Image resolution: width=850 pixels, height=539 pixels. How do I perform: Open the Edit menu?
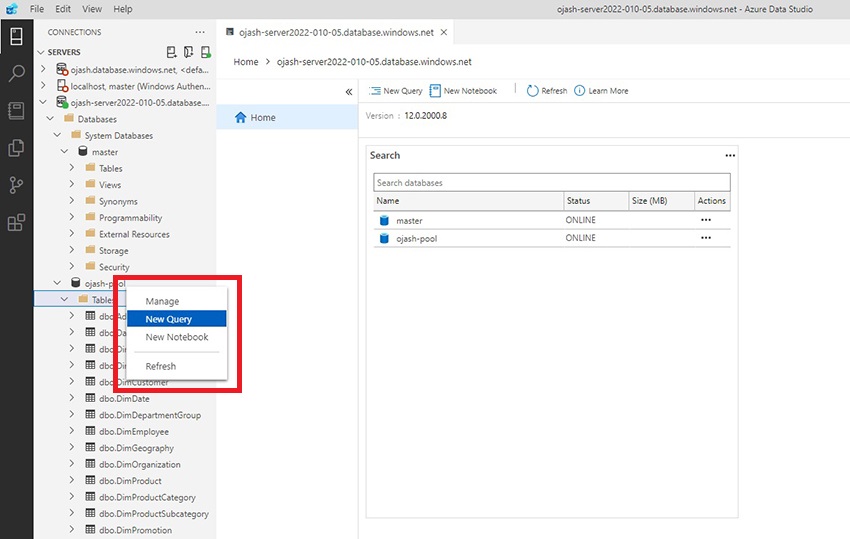coord(63,9)
